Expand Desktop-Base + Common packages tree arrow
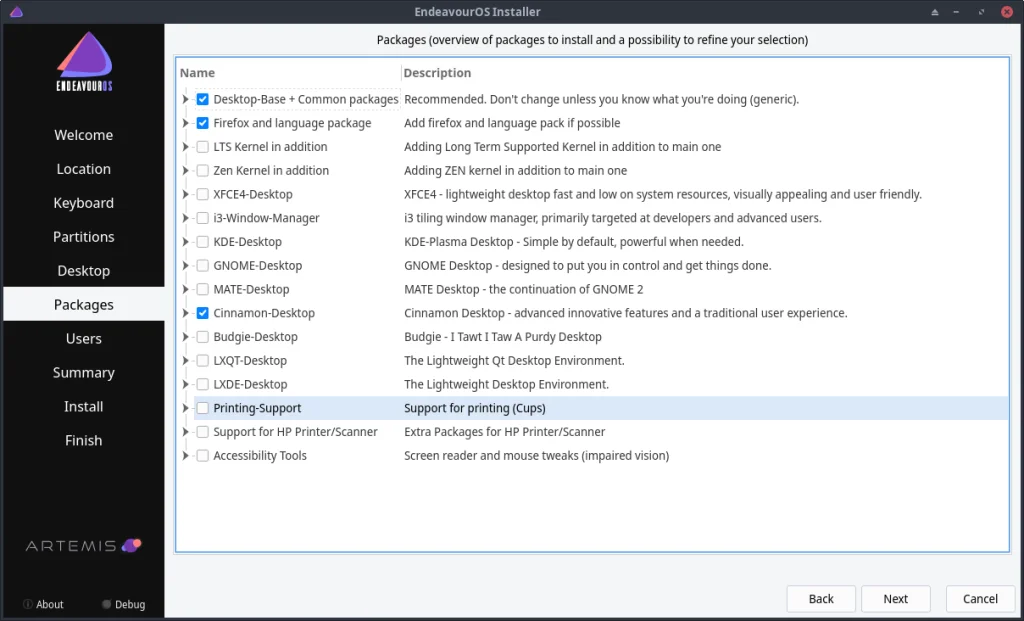The width and height of the screenshot is (1024, 621). pos(185,99)
